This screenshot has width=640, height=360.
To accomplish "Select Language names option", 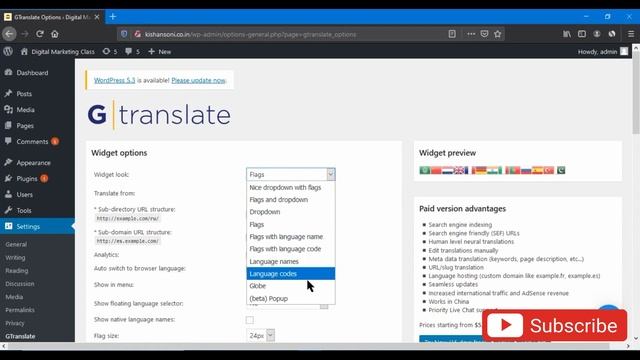I will 291,261.
